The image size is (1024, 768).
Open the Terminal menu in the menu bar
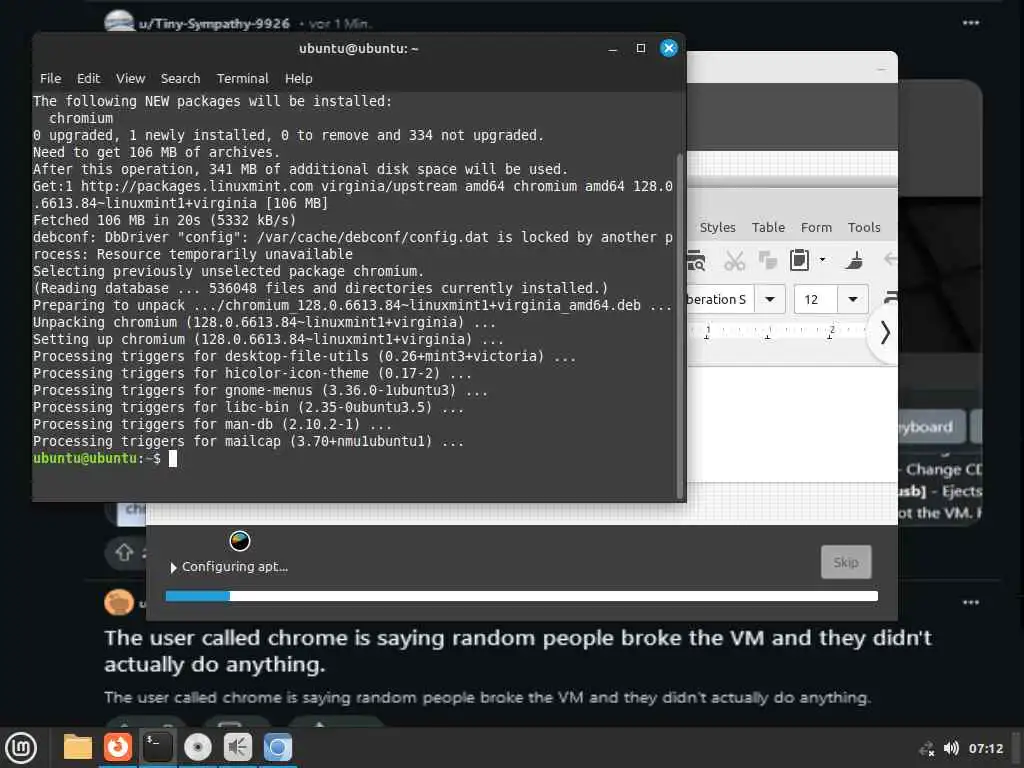coord(242,78)
